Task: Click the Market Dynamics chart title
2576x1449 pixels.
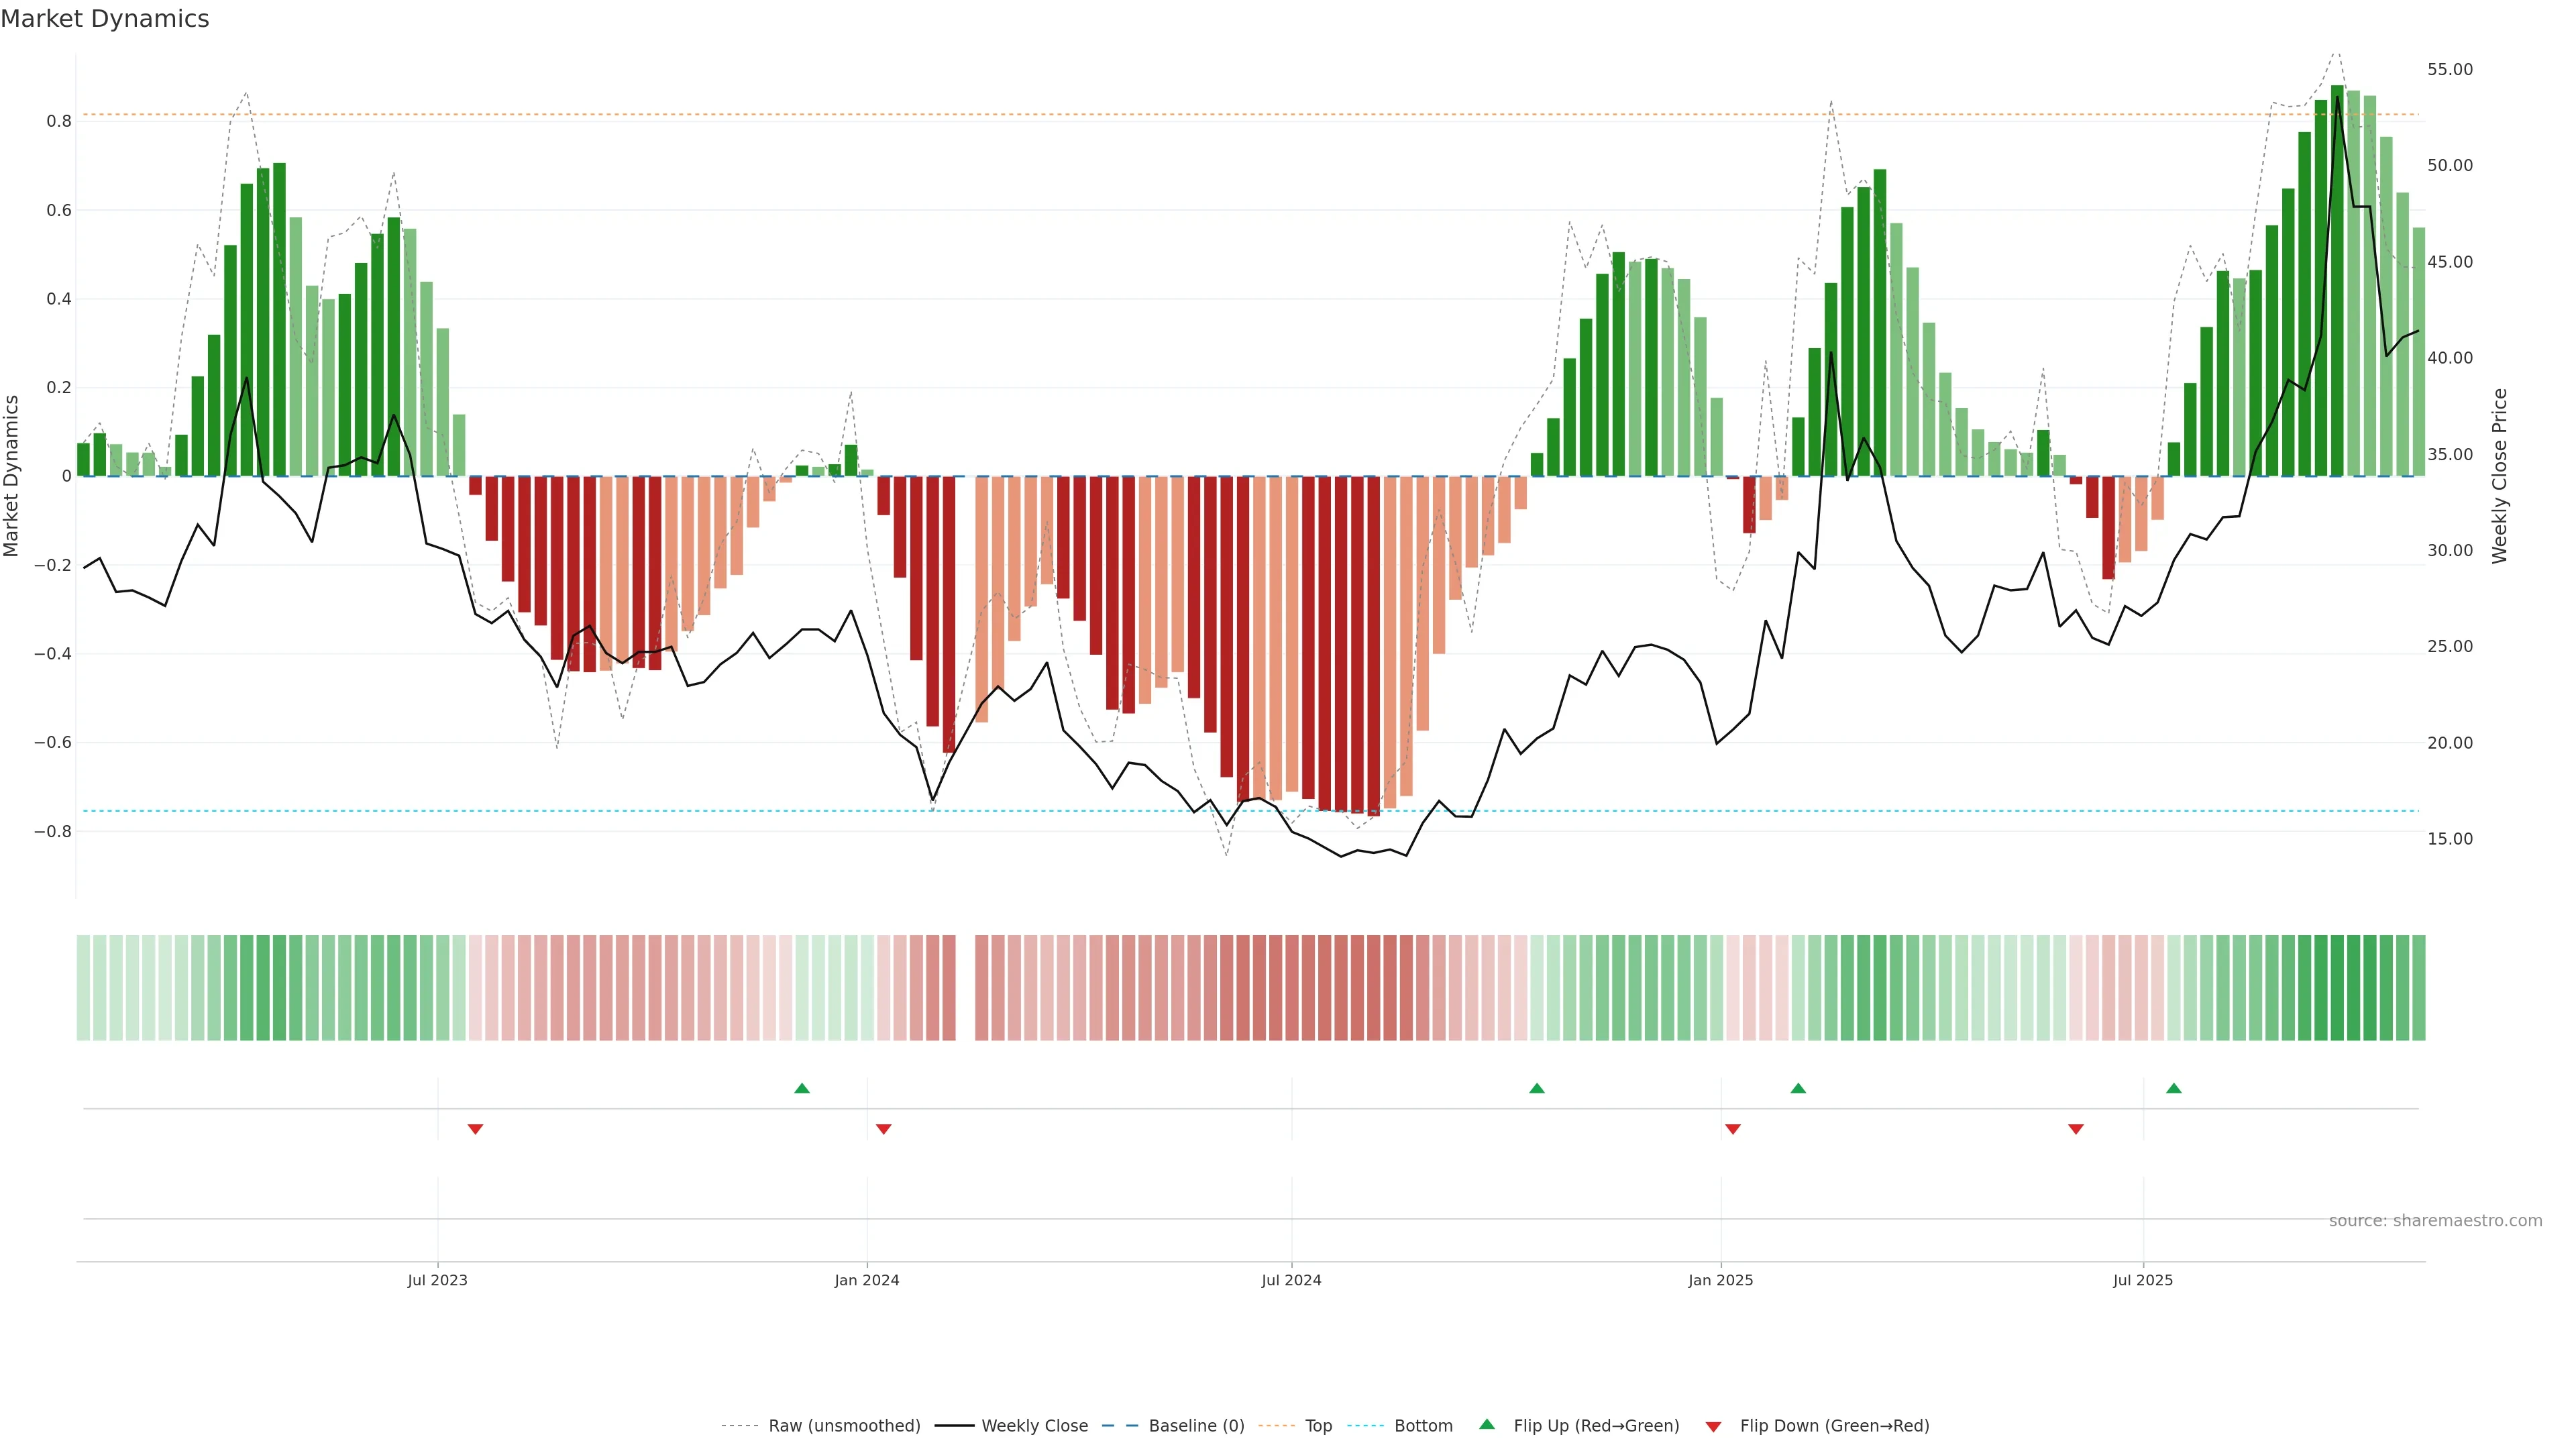Action: [x=105, y=19]
